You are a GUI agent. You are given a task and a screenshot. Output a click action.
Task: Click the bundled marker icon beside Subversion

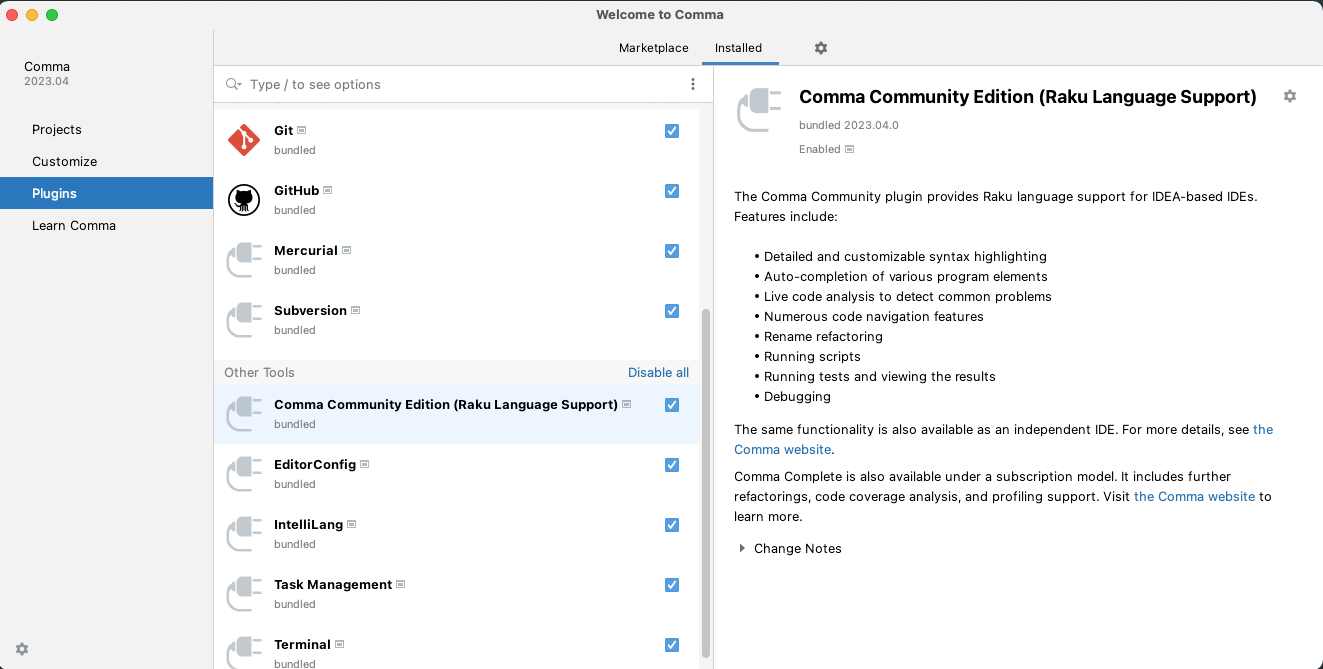coord(356,310)
